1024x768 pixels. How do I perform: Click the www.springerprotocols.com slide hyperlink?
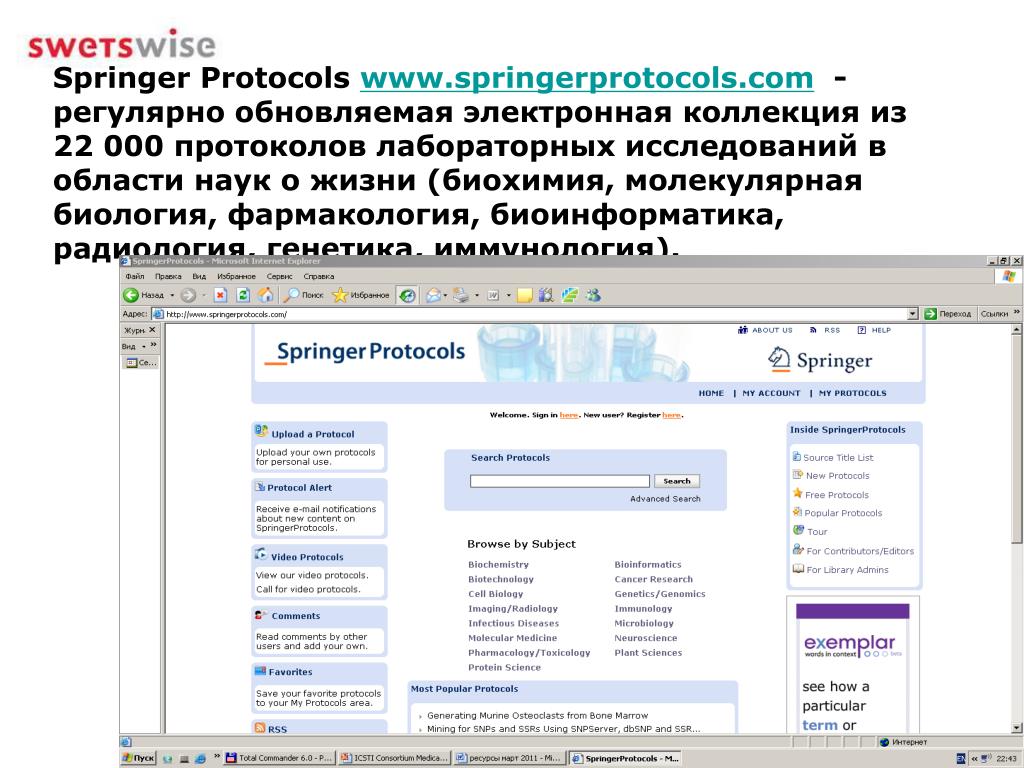(x=586, y=78)
